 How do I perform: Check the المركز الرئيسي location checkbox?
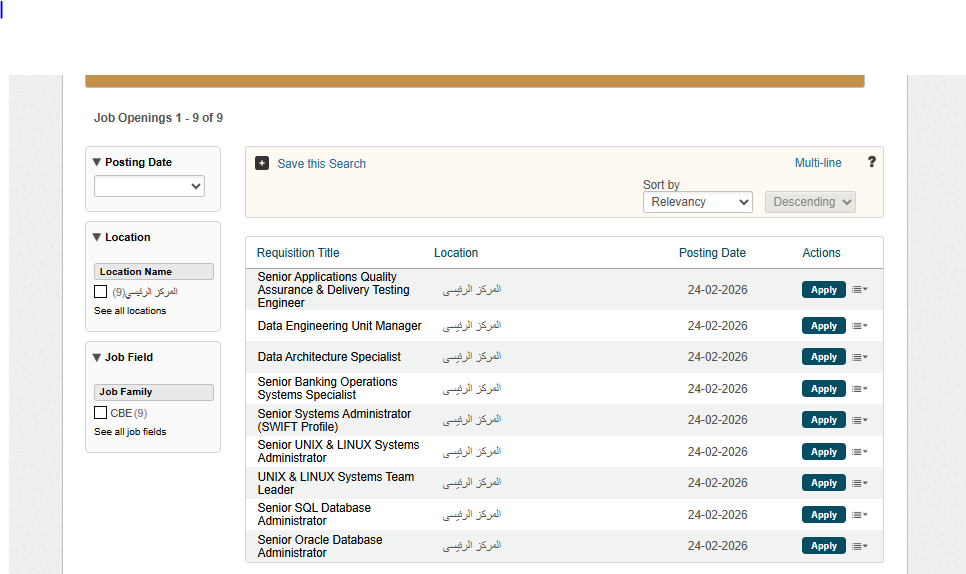pos(101,292)
